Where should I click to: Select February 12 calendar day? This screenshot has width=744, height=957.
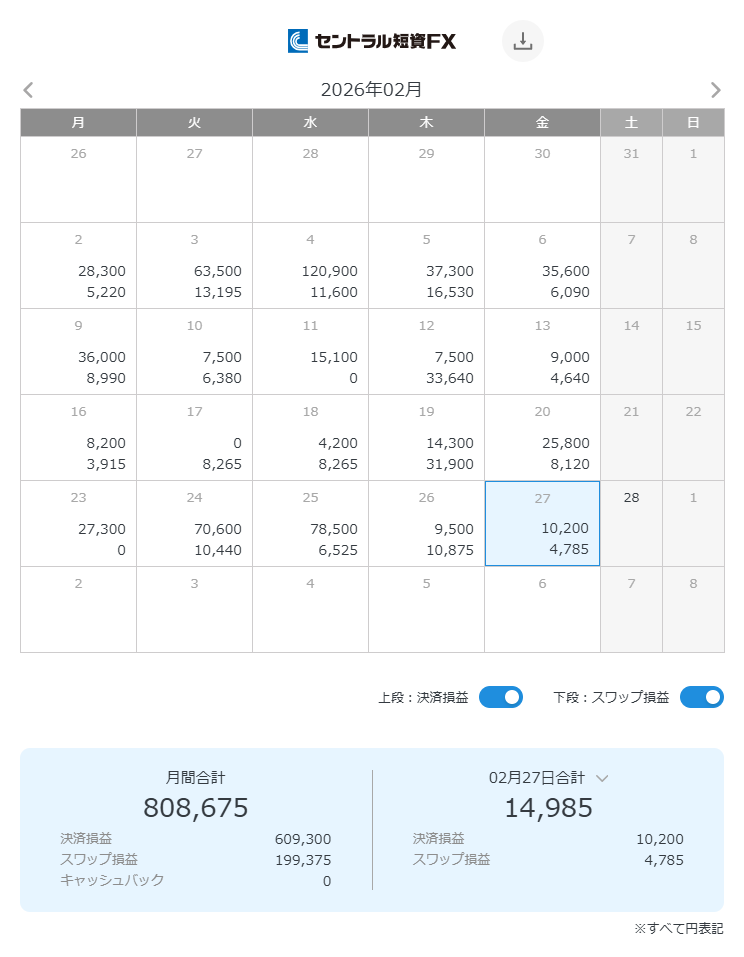(x=426, y=352)
